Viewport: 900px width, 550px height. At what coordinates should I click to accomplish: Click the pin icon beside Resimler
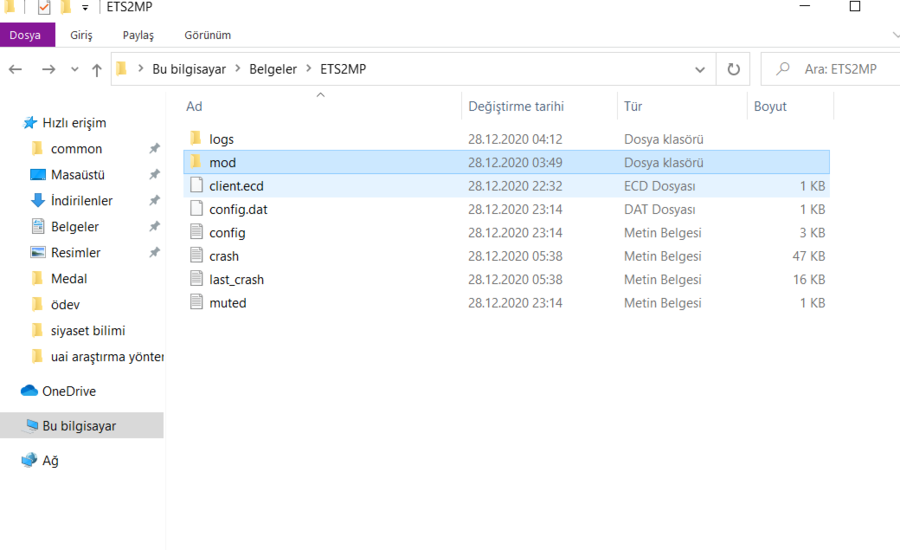(x=154, y=252)
